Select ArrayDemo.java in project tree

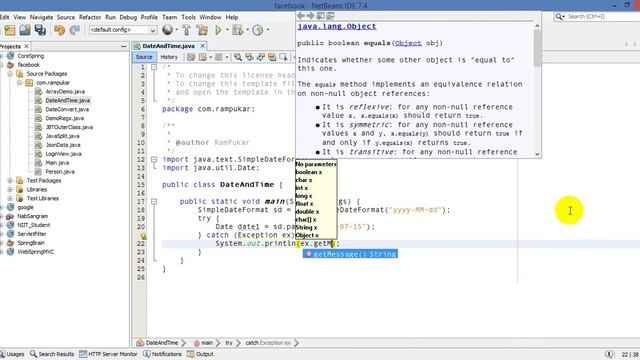click(65, 92)
